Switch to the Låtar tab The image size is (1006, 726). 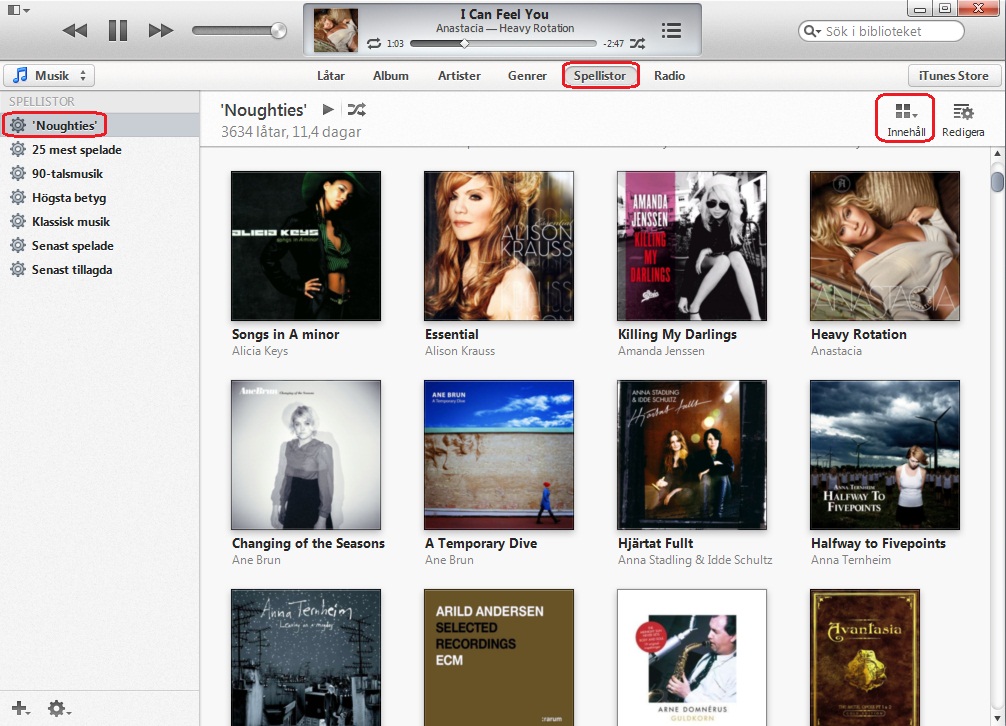[x=330, y=76]
